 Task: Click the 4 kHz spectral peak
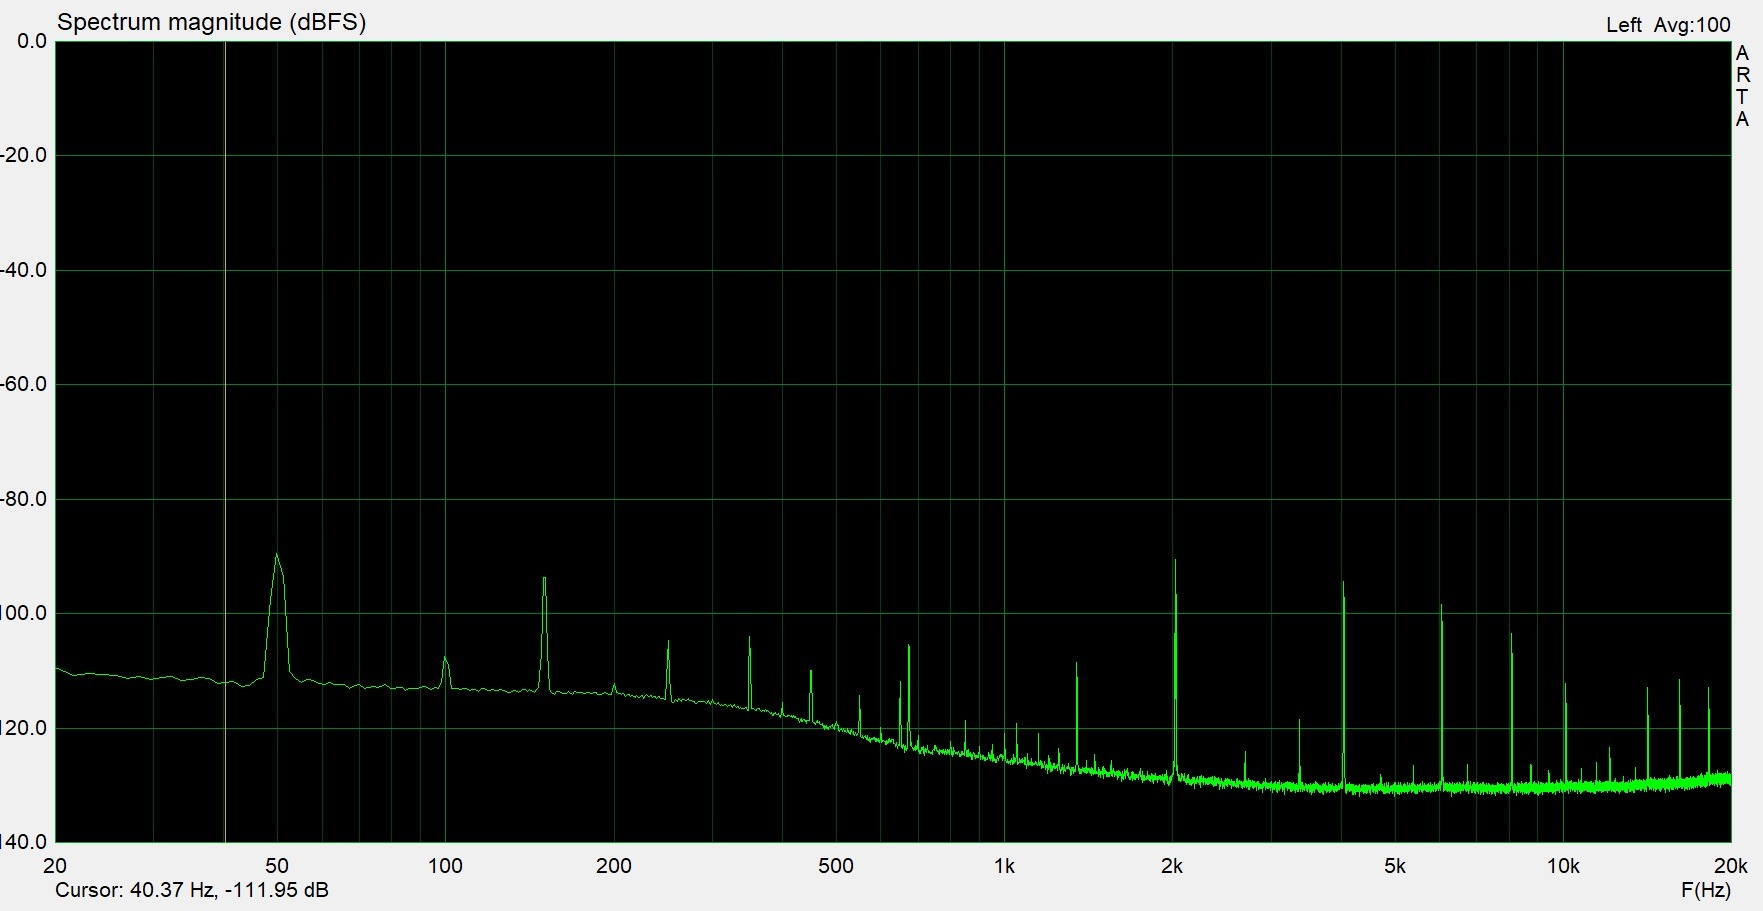point(1343,585)
